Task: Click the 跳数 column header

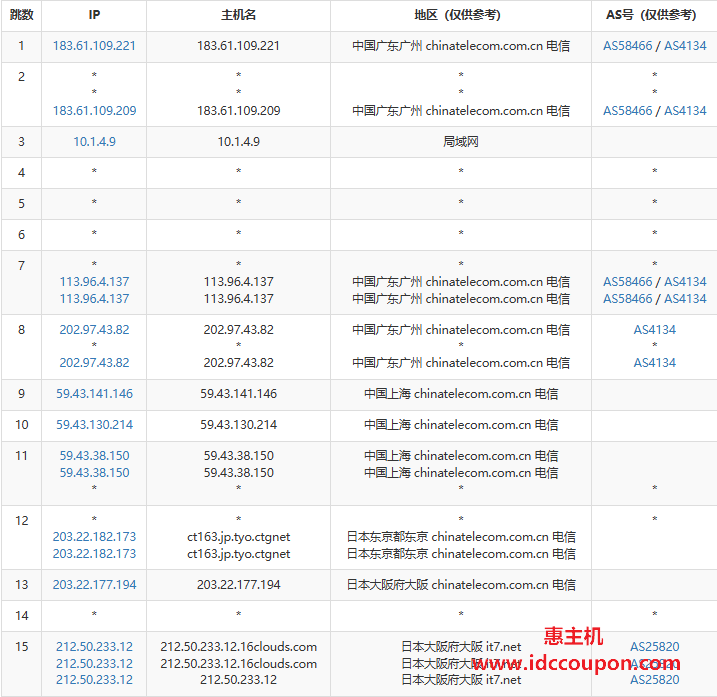Action: [21, 15]
